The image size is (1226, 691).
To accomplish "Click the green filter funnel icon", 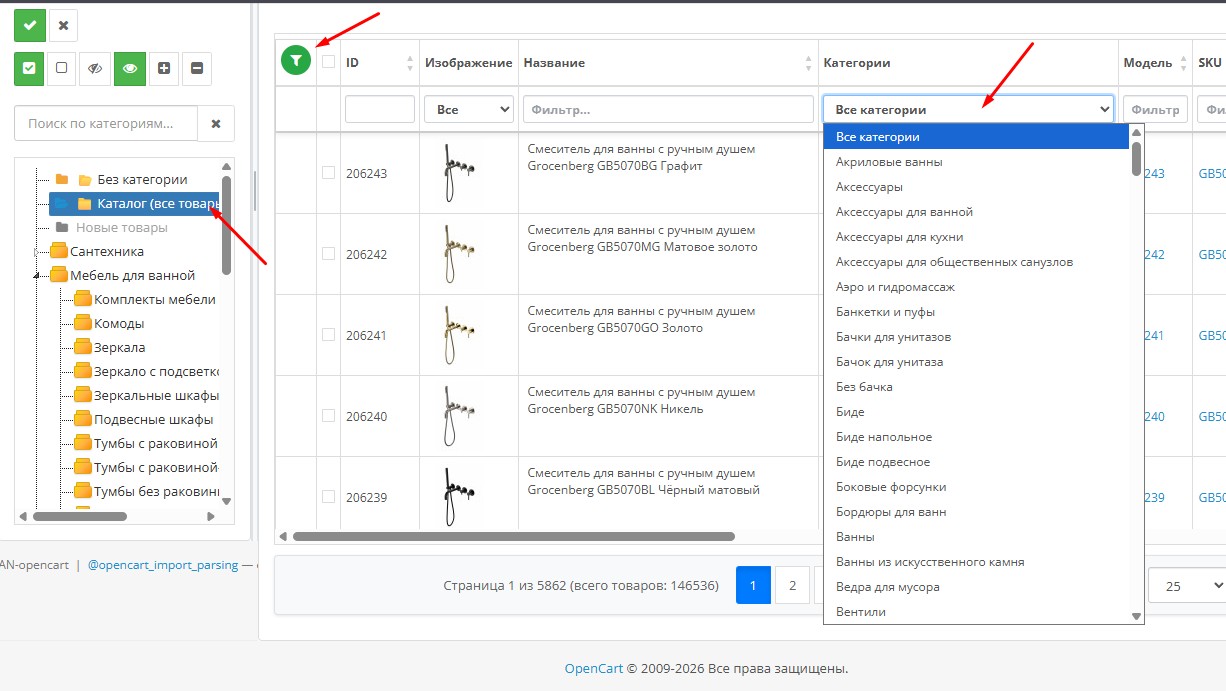I will pos(295,61).
